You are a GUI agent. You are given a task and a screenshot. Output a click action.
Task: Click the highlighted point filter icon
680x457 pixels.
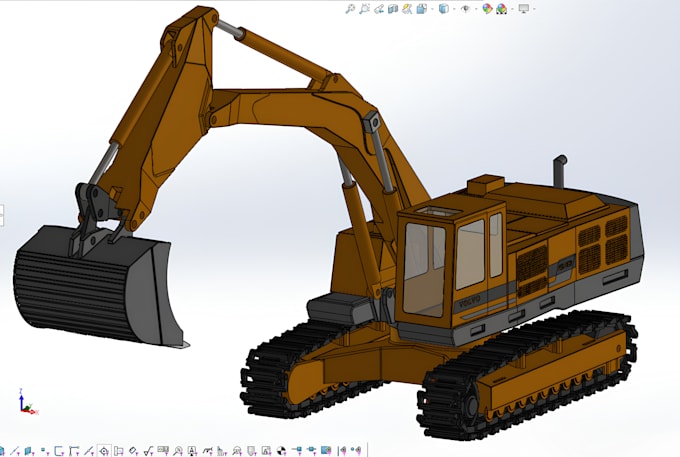(x=104, y=451)
